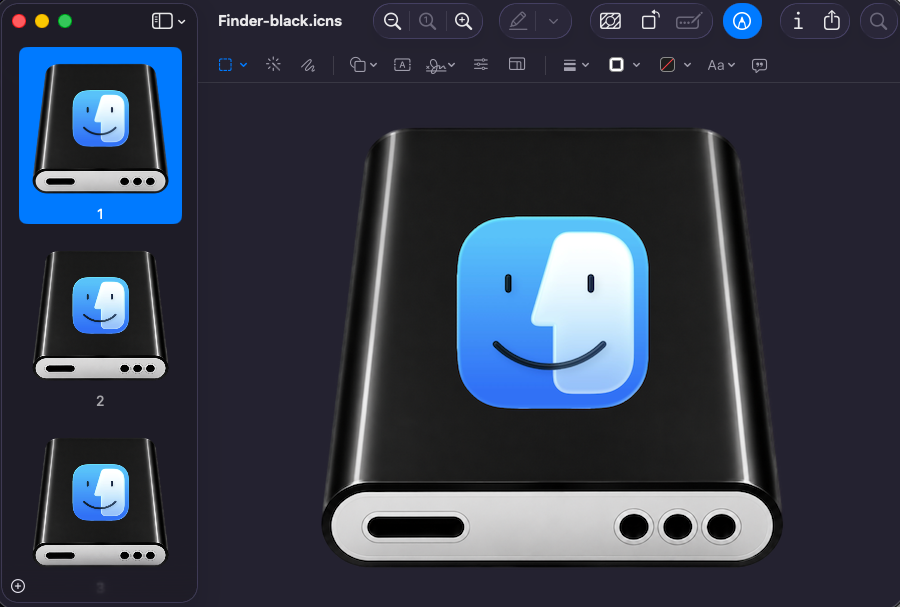This screenshot has height=607, width=900.
Task: Expand the border color dropdown chevron
Action: [x=637, y=65]
